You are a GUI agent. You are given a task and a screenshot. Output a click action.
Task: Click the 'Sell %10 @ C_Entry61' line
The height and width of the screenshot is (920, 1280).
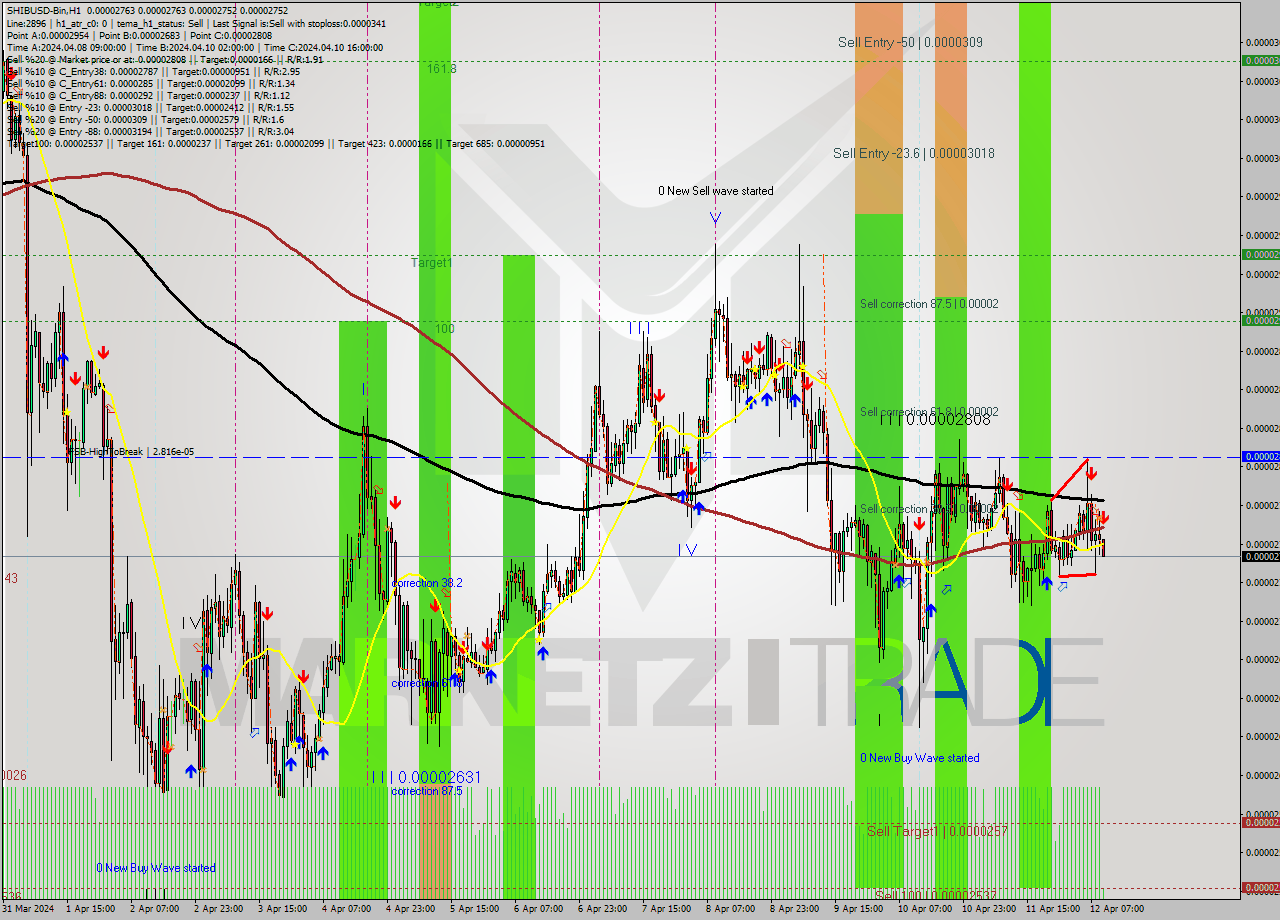[x=150, y=83]
